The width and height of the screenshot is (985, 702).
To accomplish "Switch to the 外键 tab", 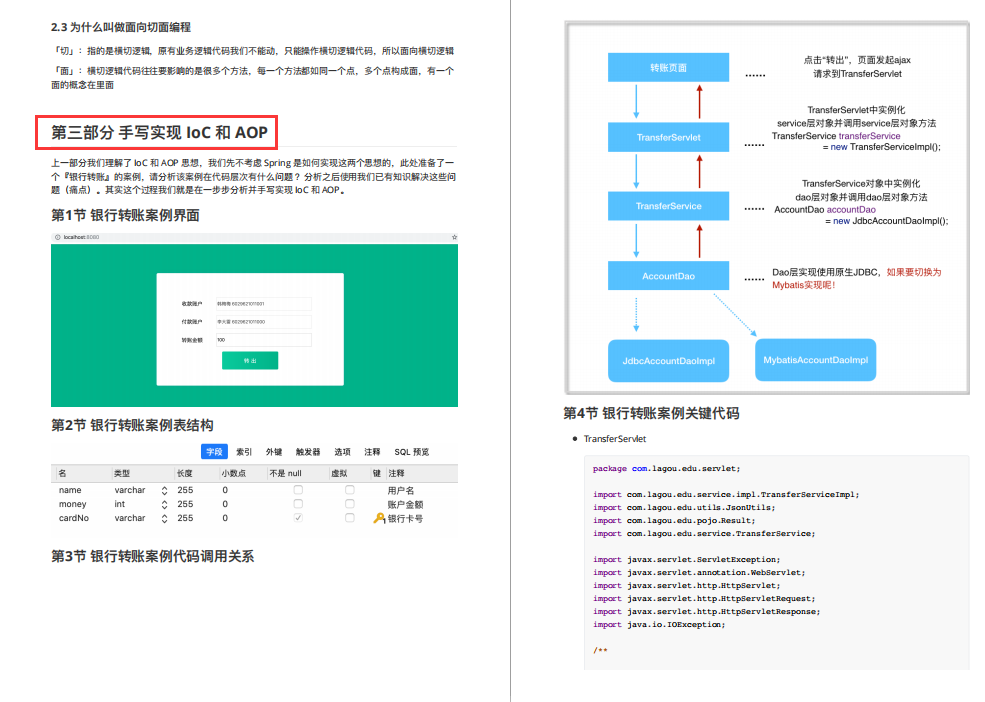I will [x=274, y=451].
